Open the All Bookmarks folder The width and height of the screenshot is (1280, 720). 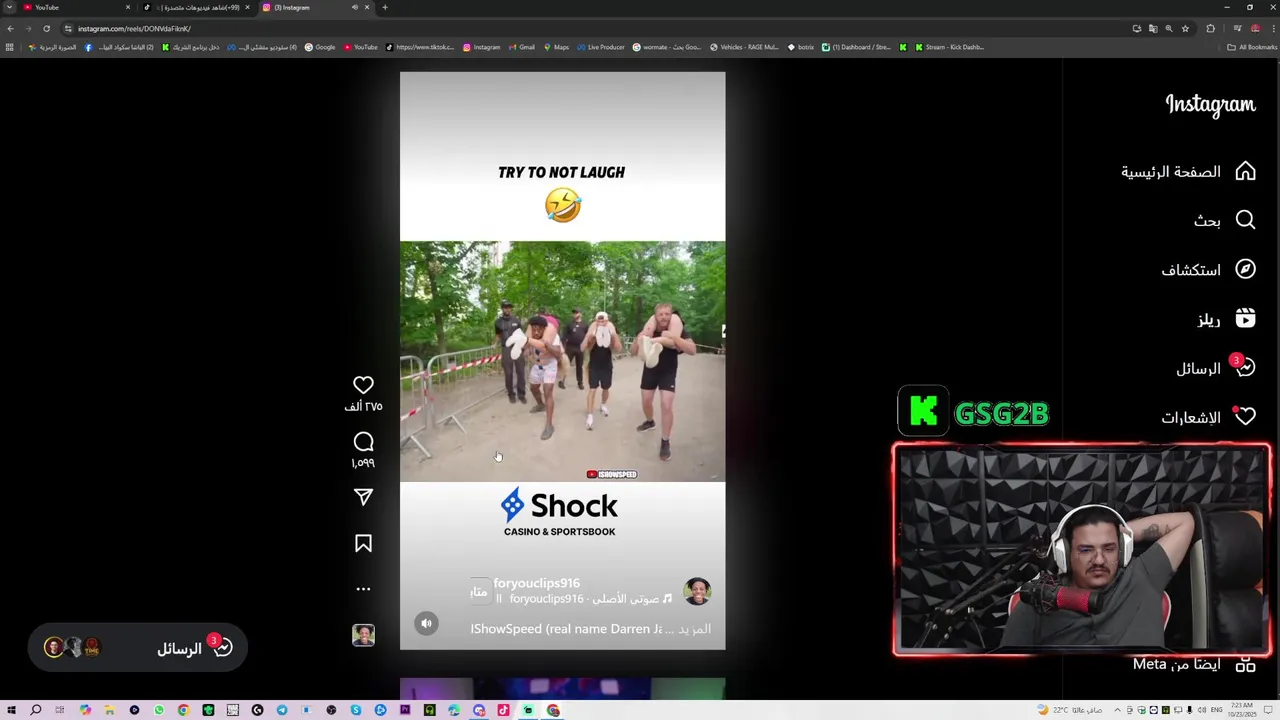pos(1252,47)
